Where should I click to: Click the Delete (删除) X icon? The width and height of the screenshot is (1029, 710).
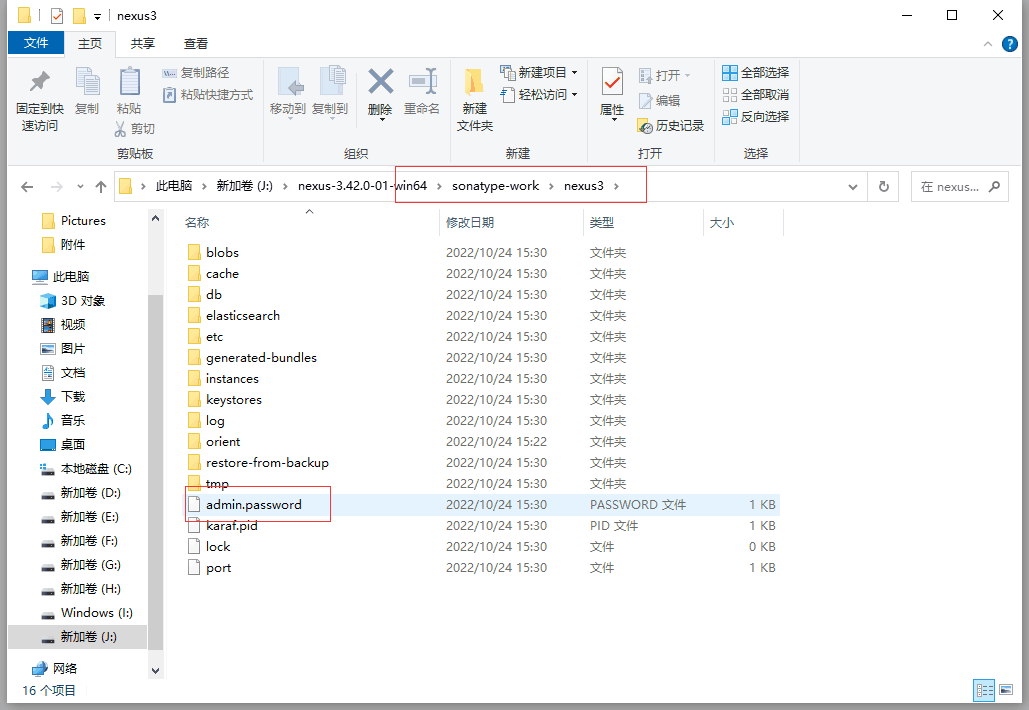pos(381,82)
